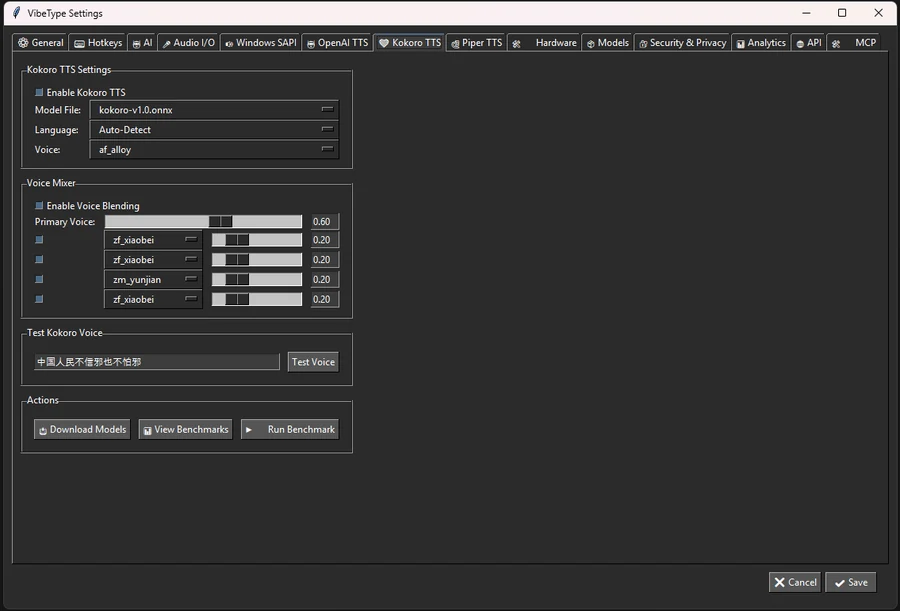
Task: Click the Security & Privacy tab icon
Action: pyautogui.click(x=642, y=44)
